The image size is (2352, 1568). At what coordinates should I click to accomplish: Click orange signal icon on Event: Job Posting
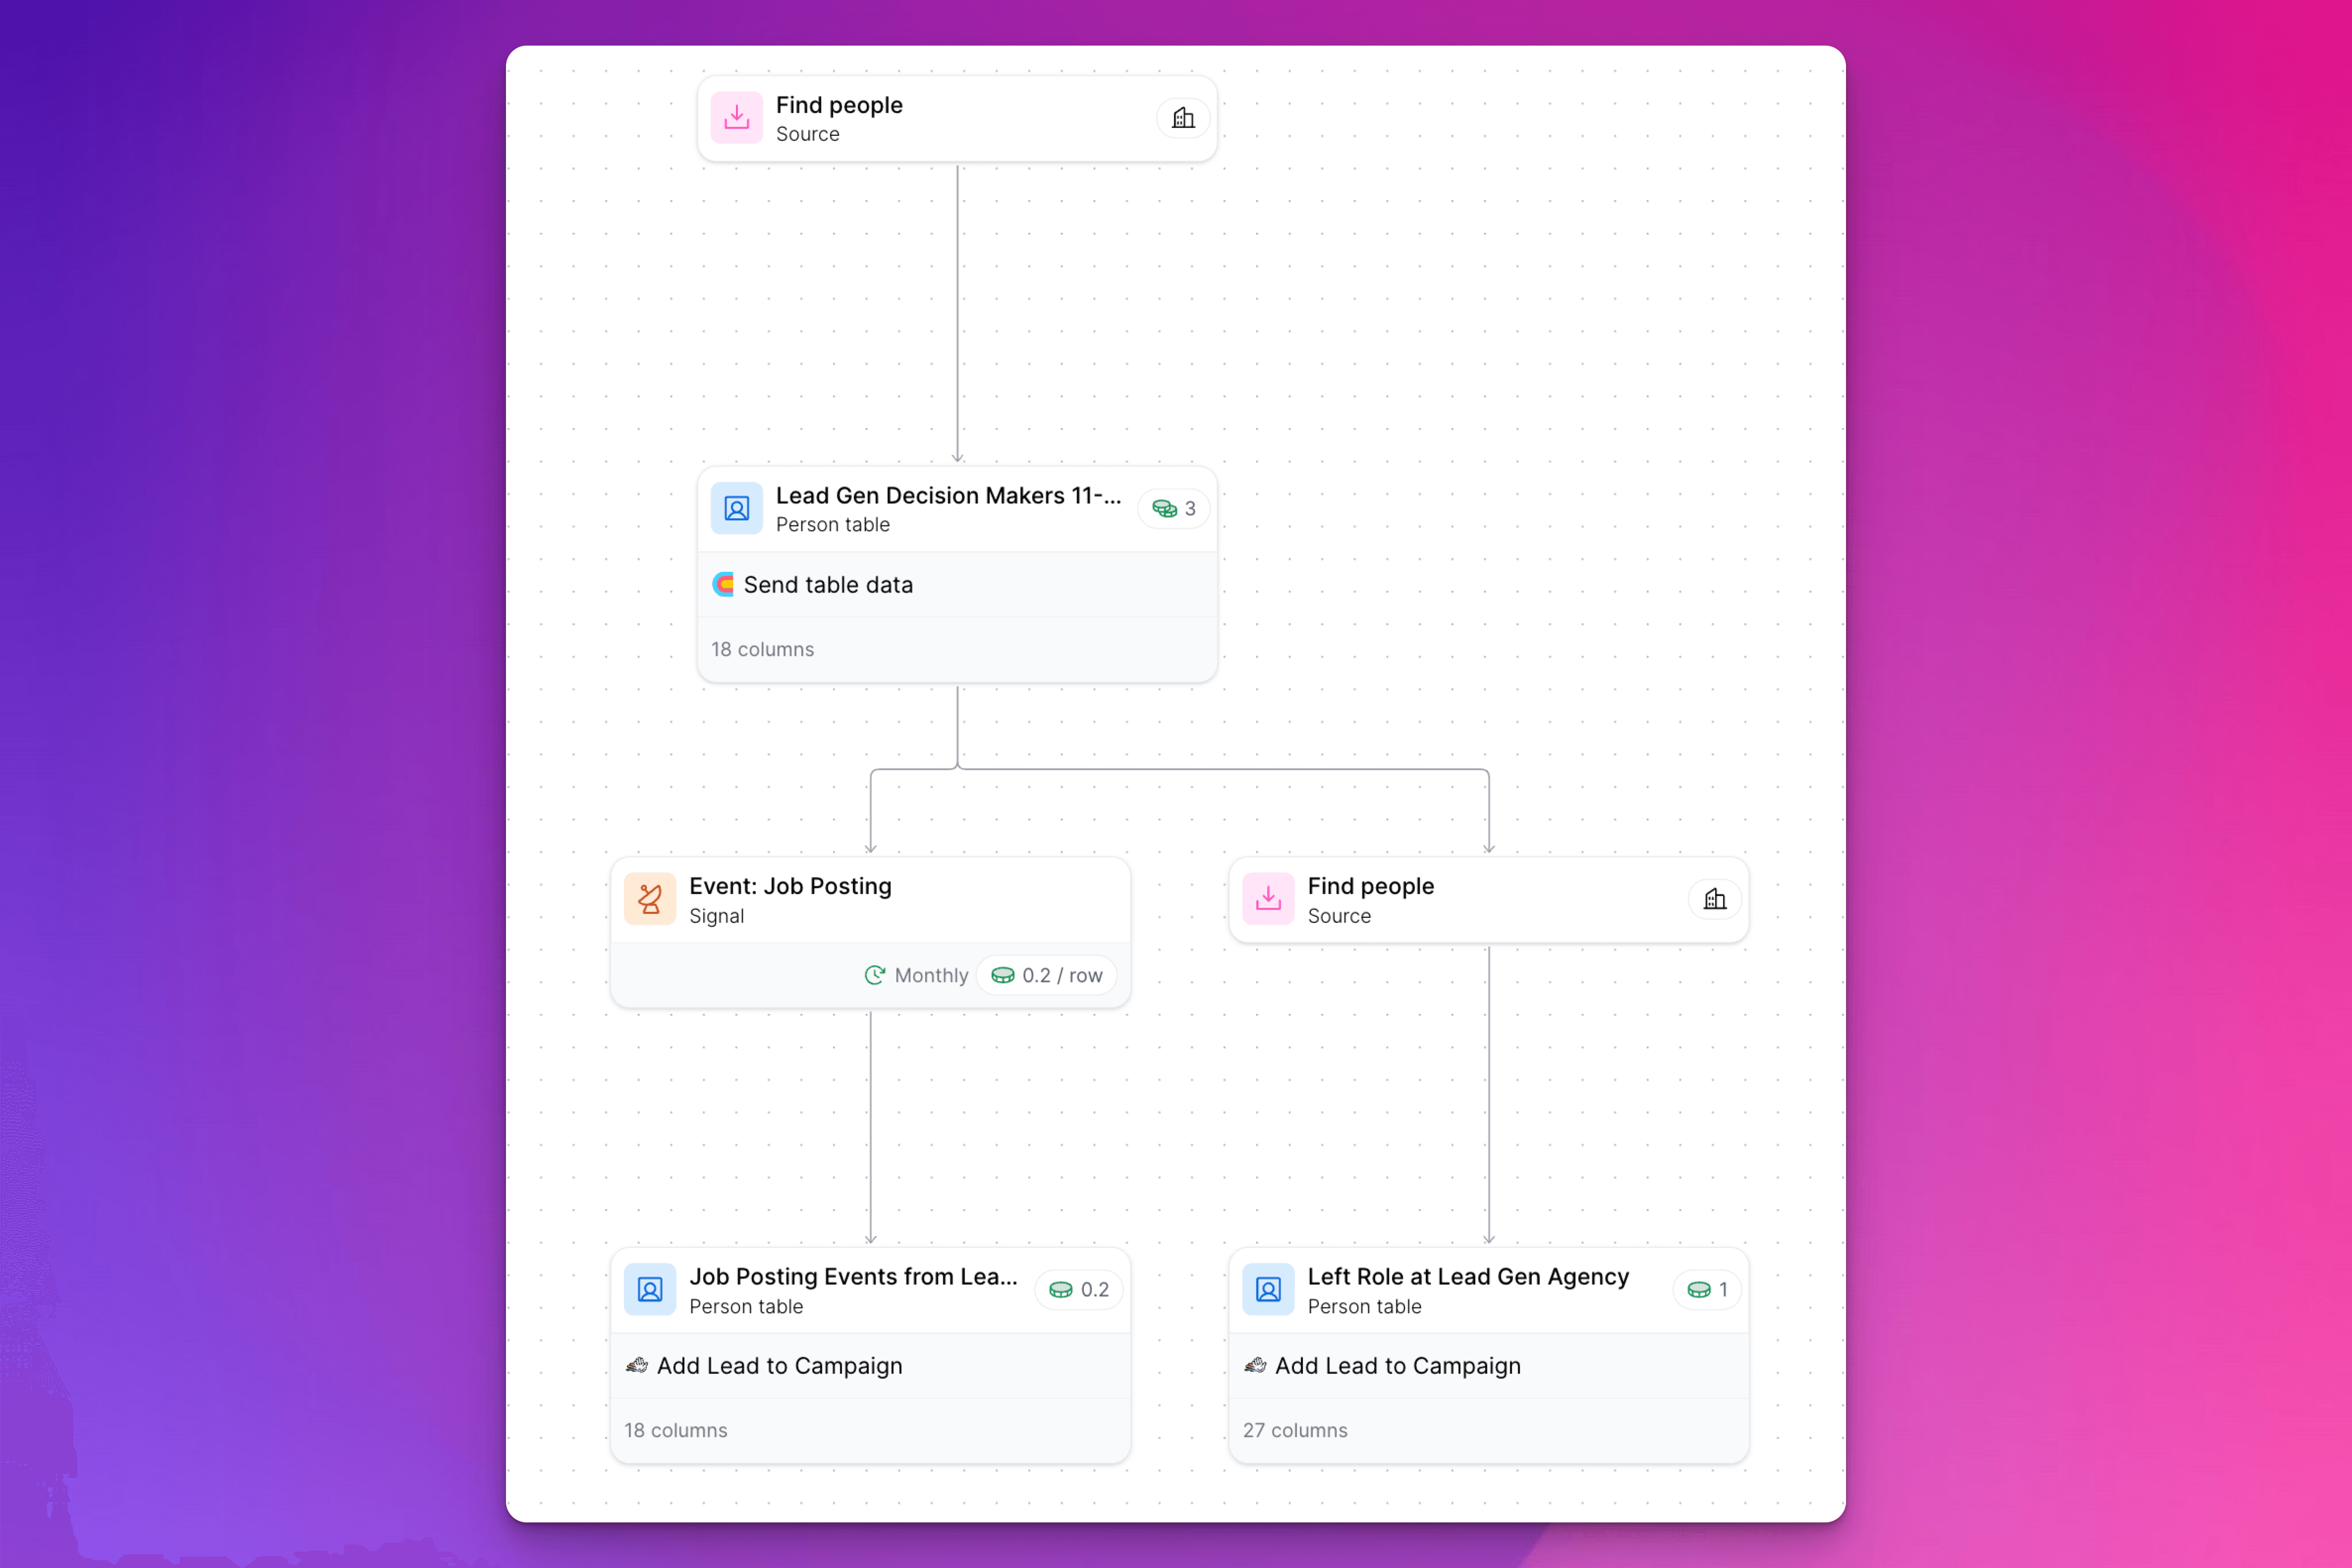tap(650, 899)
